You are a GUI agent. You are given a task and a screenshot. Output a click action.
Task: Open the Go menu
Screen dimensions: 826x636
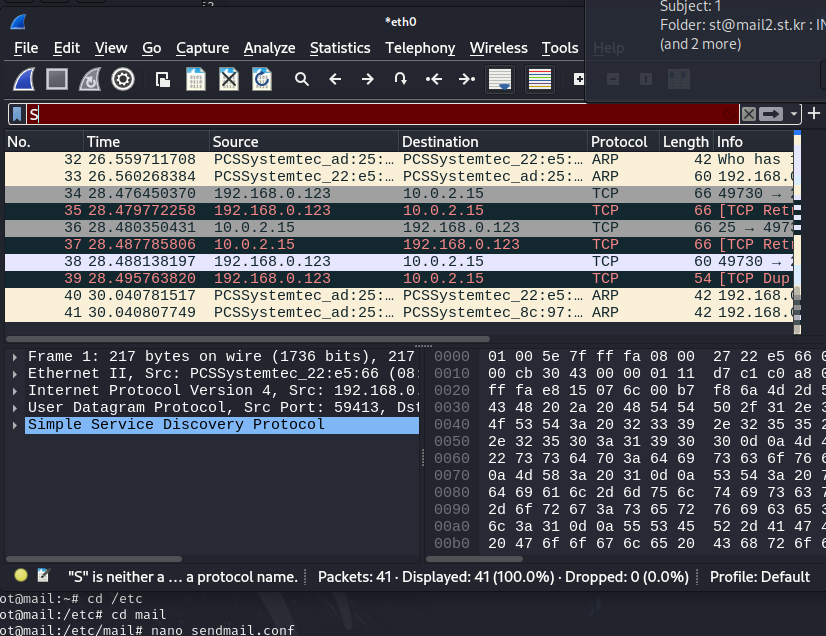click(x=151, y=48)
